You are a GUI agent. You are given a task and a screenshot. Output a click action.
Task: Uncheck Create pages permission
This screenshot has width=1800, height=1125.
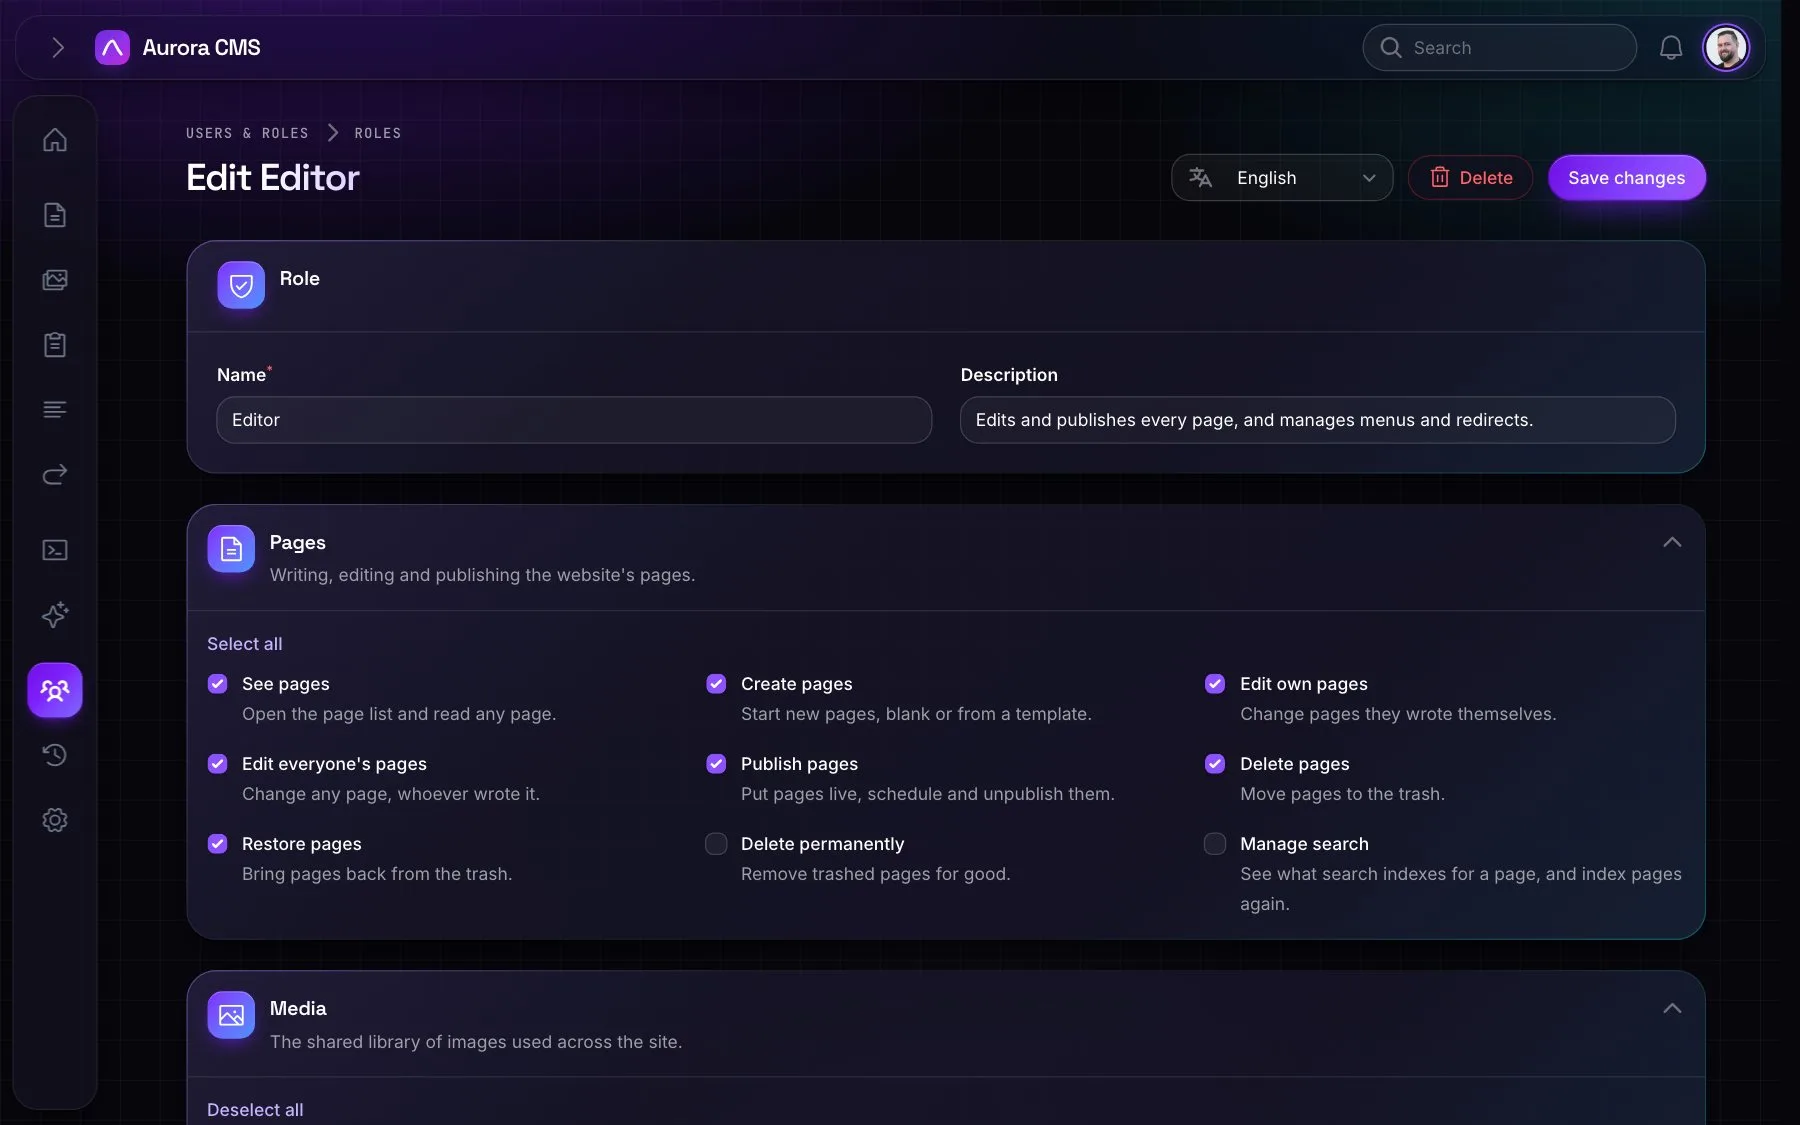pos(716,684)
